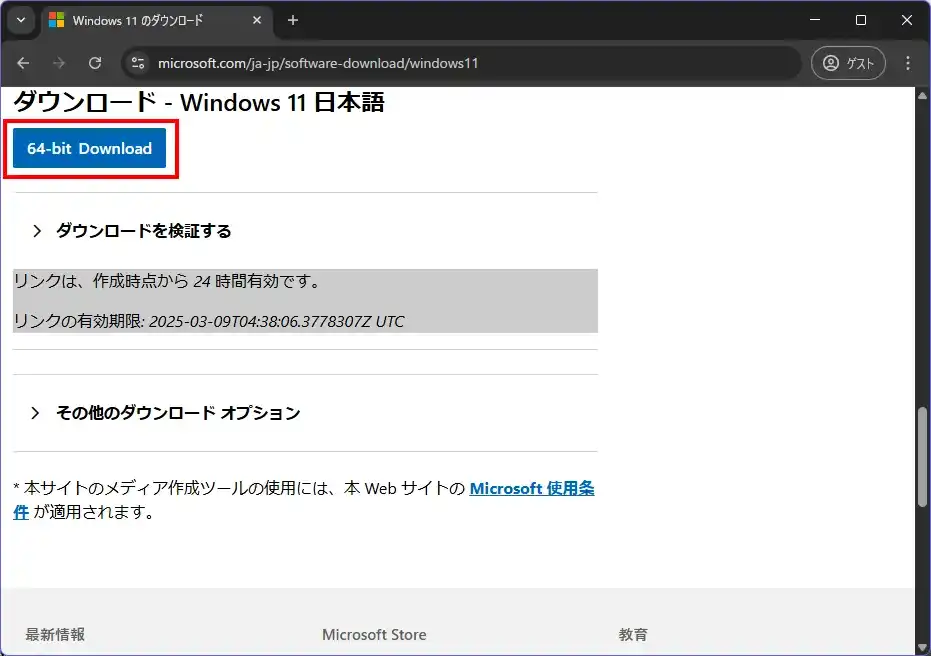Open a new tab with the plus icon
Screen dimensions: 931x656
293,20
